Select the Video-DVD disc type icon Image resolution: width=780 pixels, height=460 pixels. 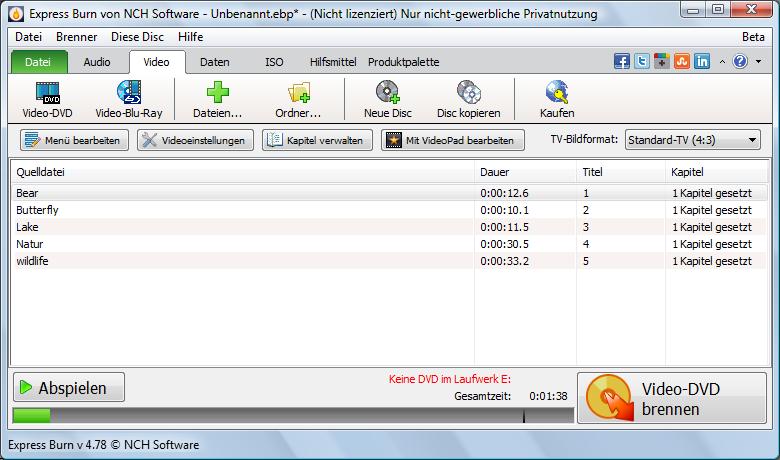(48, 99)
